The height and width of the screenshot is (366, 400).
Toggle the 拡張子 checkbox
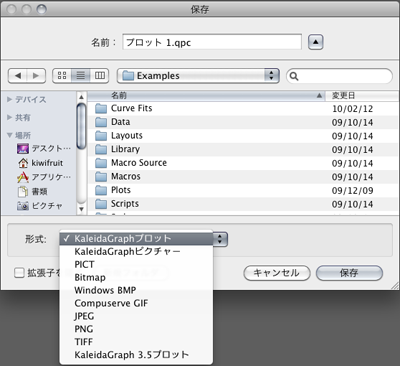[19, 273]
